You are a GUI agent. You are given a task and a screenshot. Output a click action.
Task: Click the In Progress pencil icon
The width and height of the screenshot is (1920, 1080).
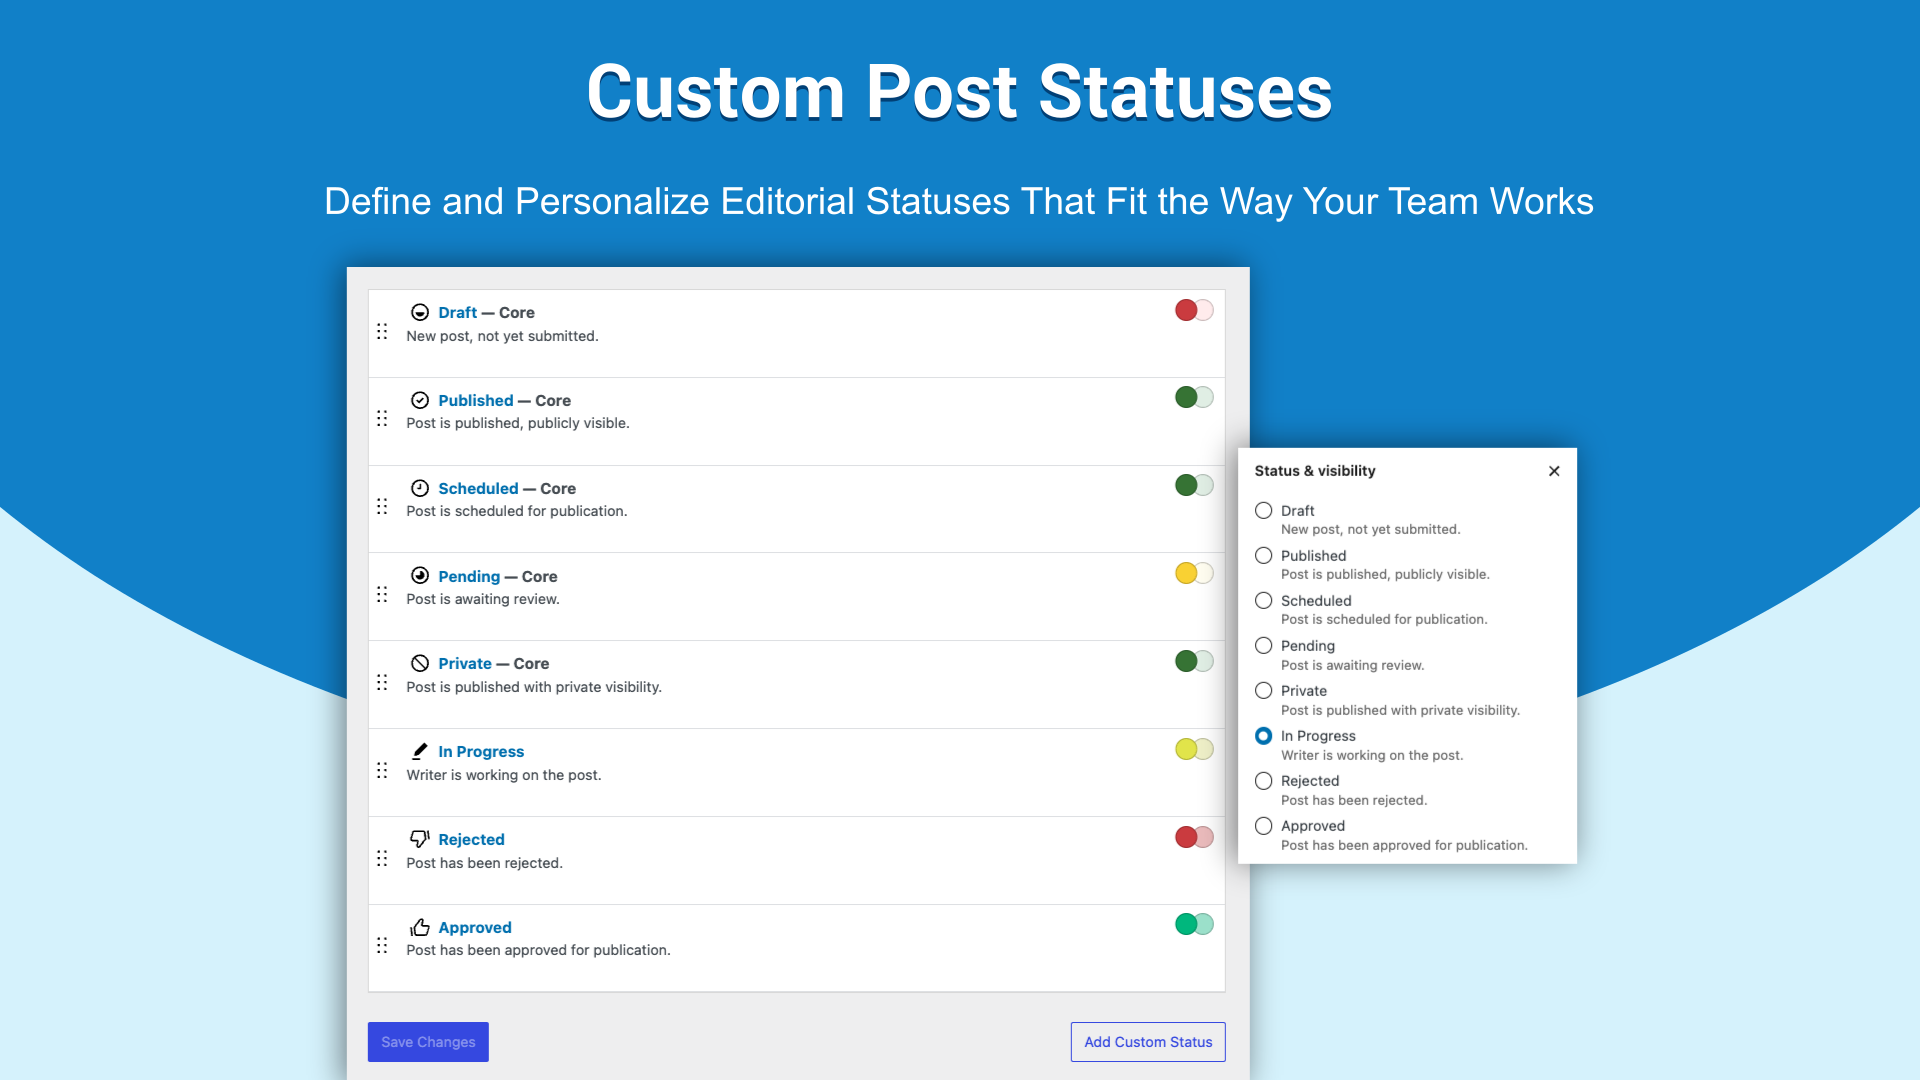pyautogui.click(x=420, y=752)
